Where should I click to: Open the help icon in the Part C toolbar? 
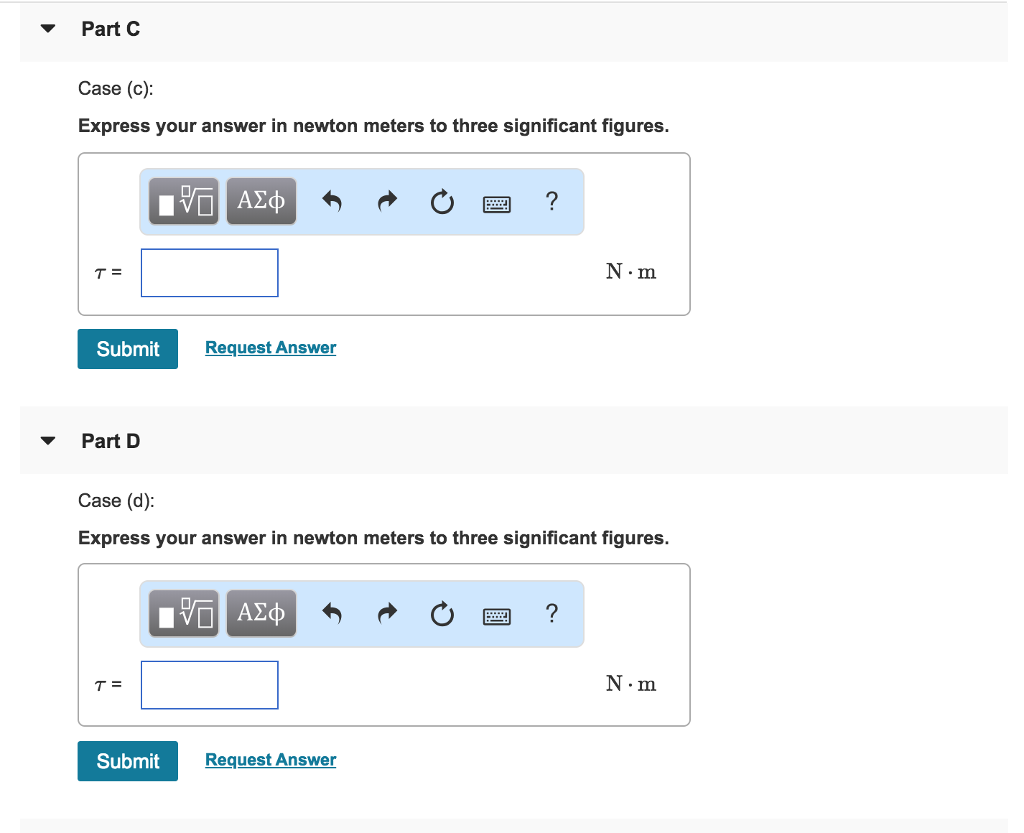point(552,201)
